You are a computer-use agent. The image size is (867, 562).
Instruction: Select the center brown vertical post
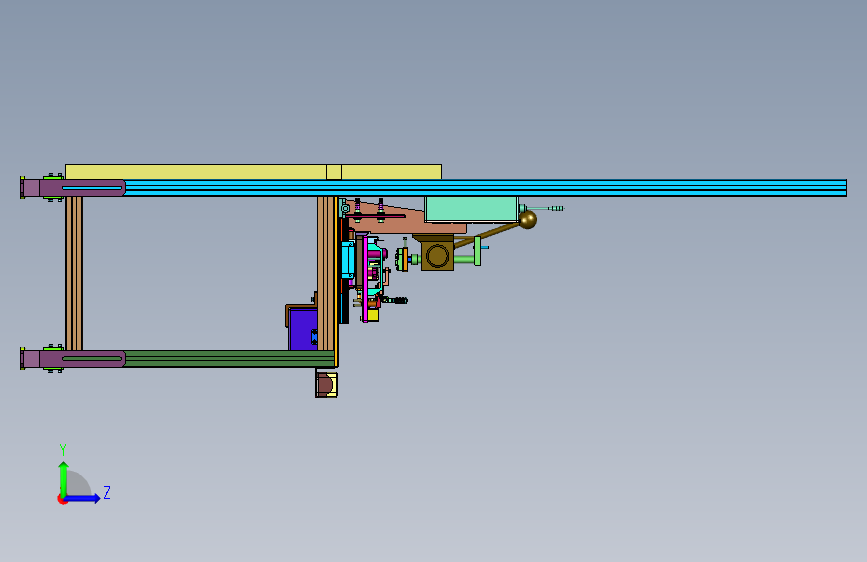(326, 273)
